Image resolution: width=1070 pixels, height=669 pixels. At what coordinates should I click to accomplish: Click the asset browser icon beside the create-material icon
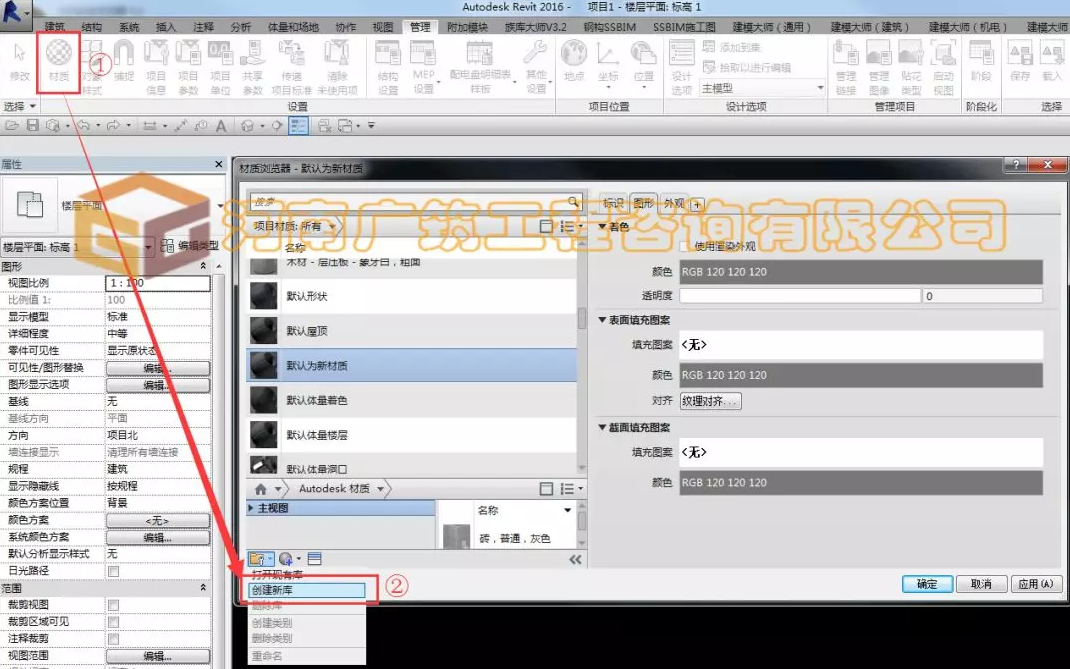point(315,558)
